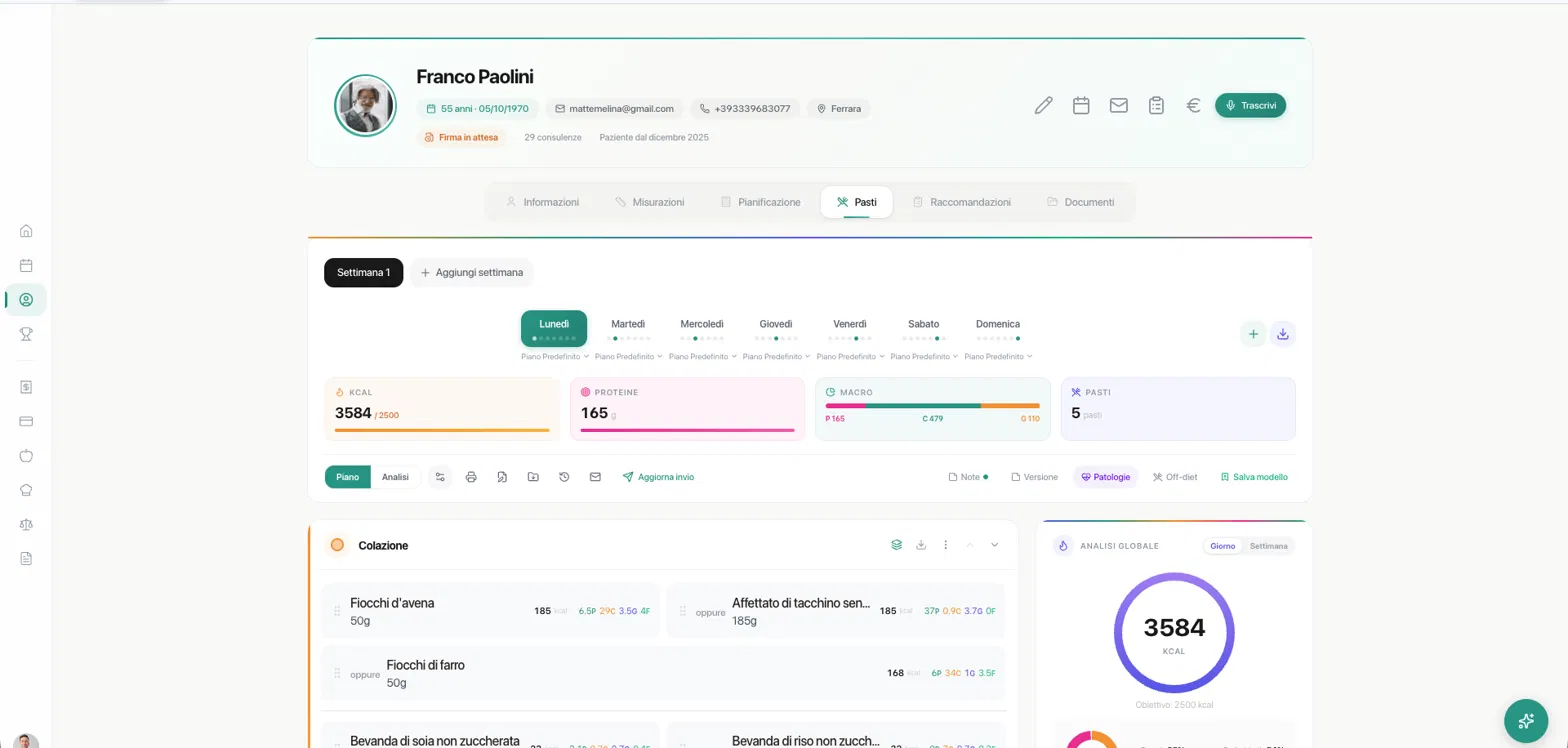This screenshot has width=1568, height=748.
Task: Click the clipboard icon in patient header
Action: [1156, 105]
